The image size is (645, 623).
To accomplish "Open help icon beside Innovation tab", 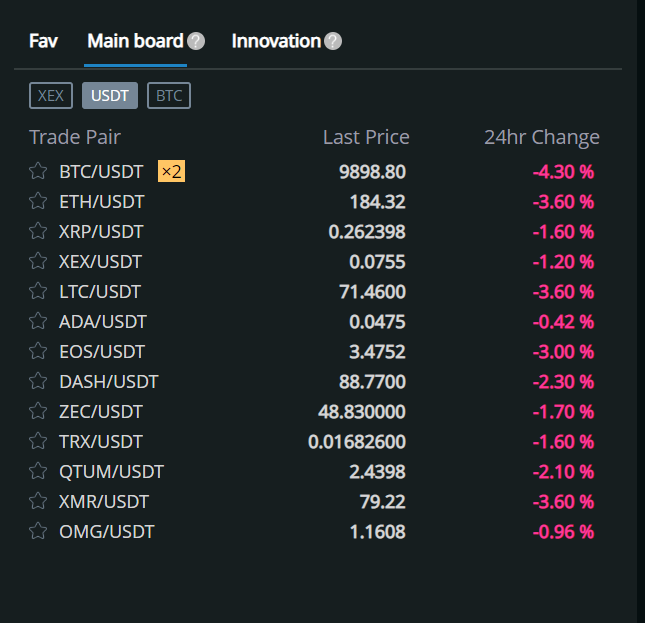I will coord(333,41).
